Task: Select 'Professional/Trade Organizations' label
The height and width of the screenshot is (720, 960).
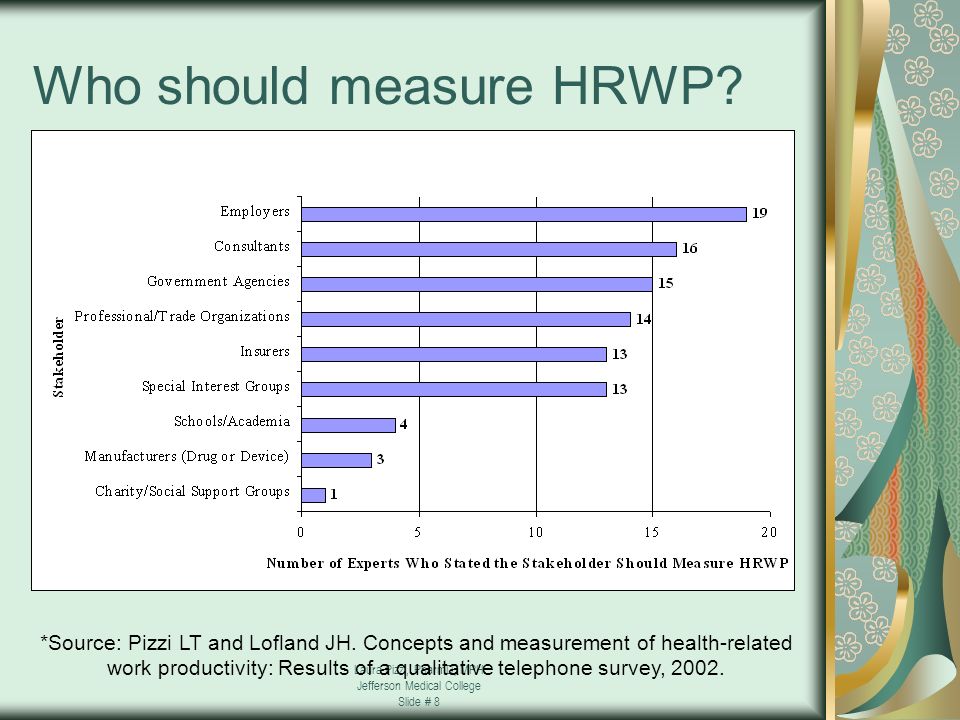Action: (x=182, y=317)
